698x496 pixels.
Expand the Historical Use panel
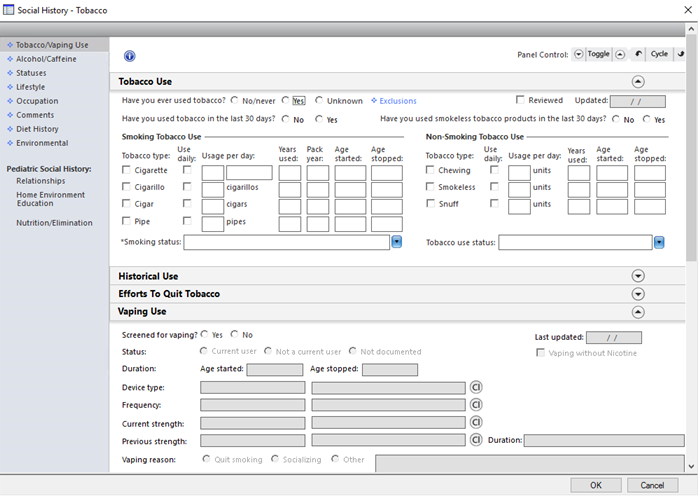tap(638, 276)
